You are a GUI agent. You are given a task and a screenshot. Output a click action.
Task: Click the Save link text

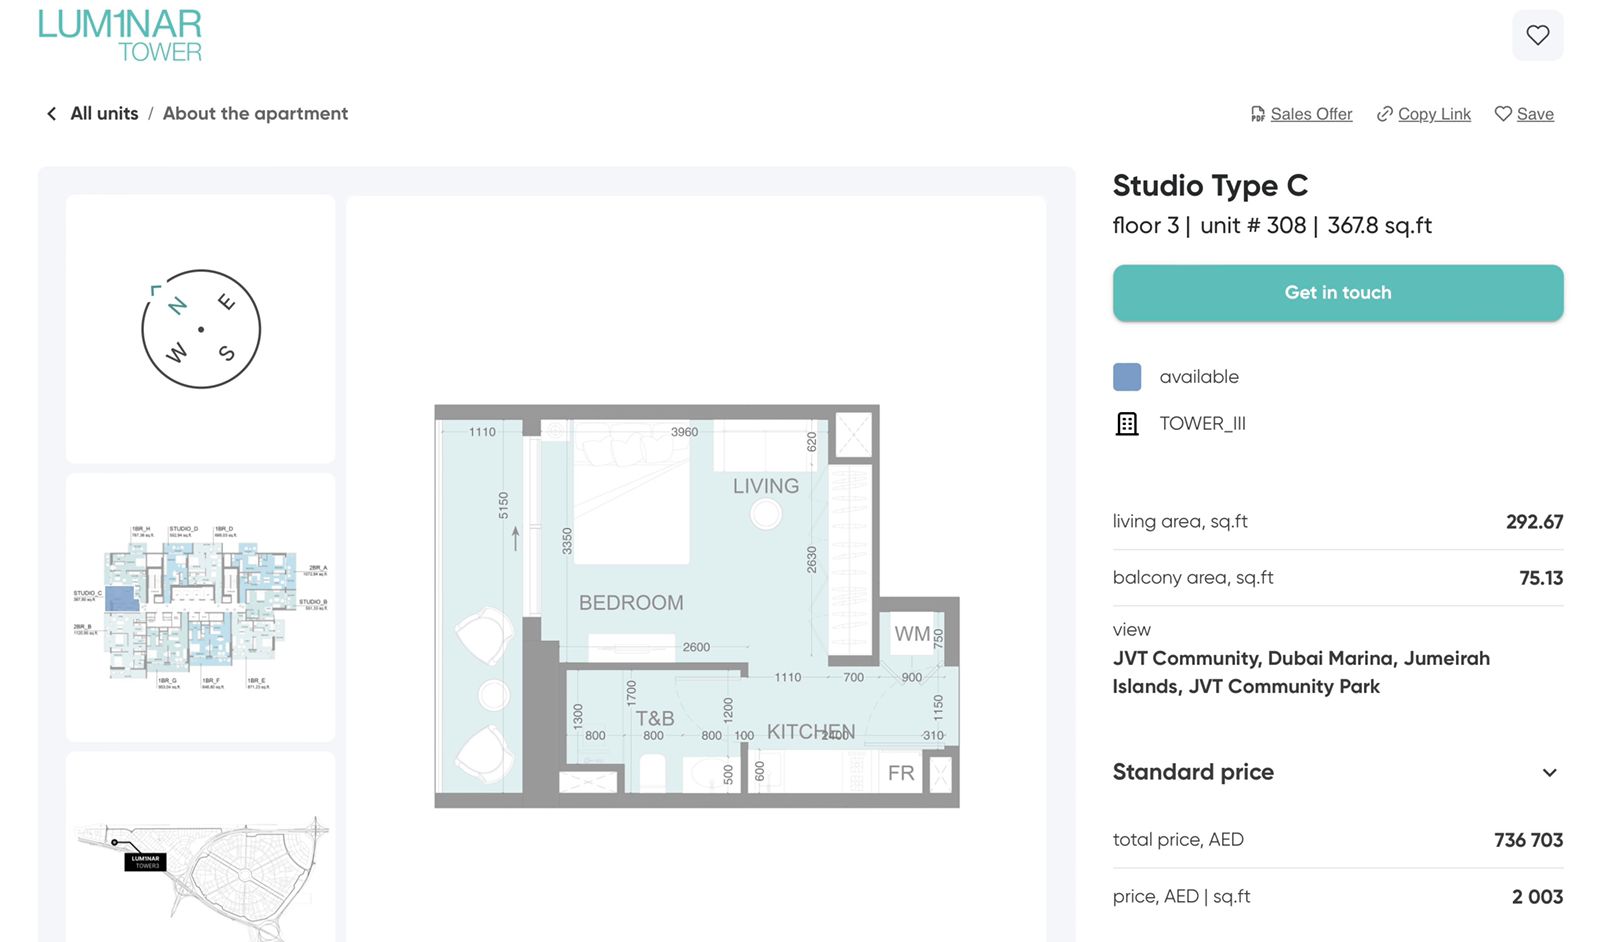click(x=1535, y=114)
